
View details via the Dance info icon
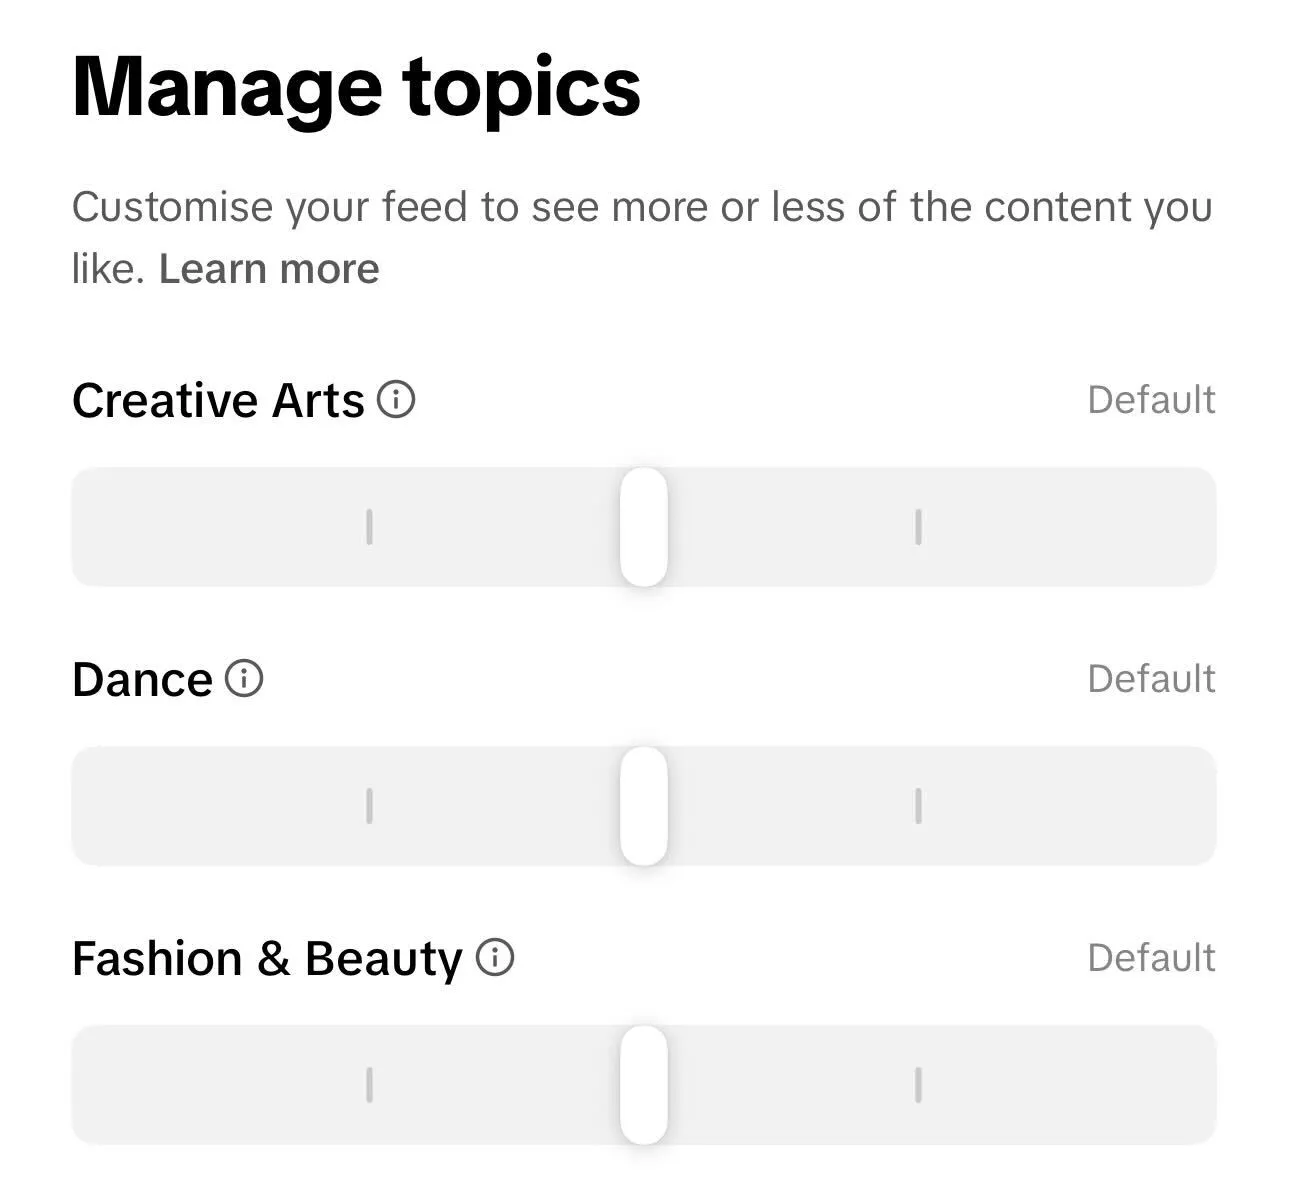point(243,679)
